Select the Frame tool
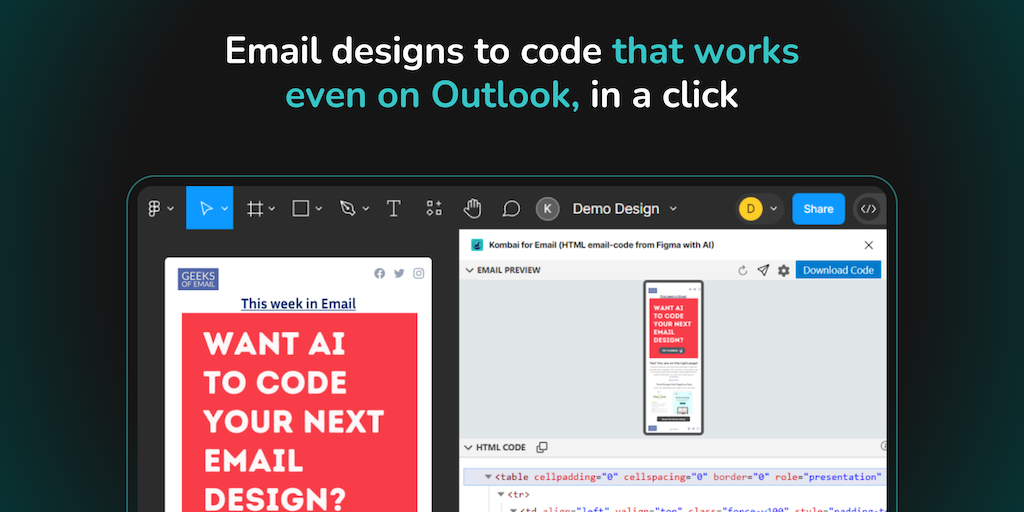 [x=255, y=208]
